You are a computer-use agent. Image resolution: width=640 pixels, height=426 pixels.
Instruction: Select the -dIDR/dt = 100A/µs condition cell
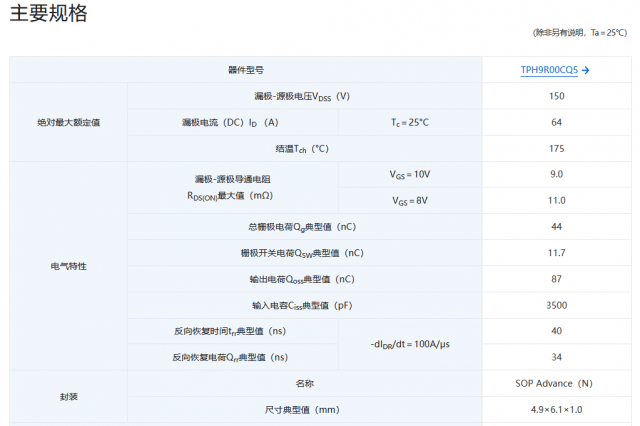click(409, 344)
